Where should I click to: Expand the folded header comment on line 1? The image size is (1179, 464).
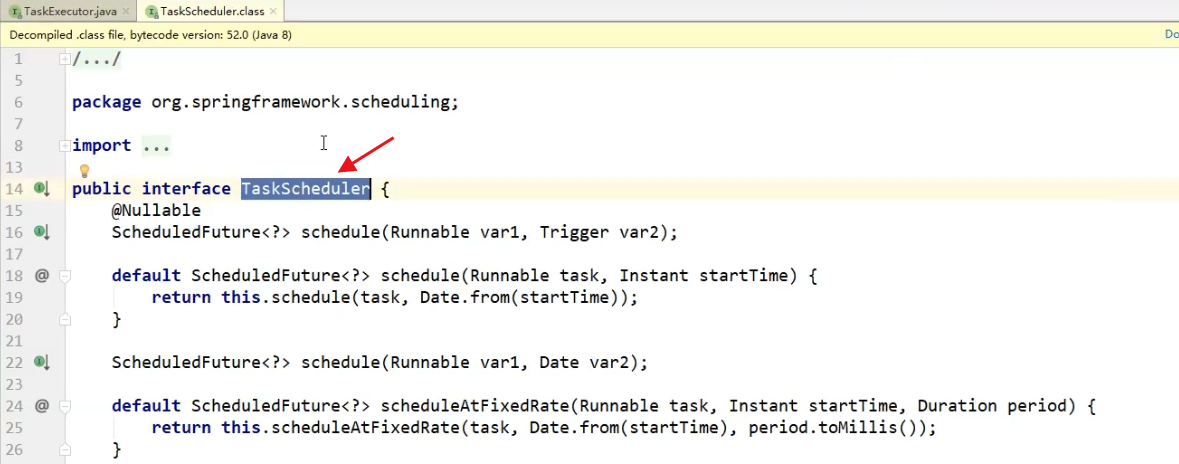(65, 59)
